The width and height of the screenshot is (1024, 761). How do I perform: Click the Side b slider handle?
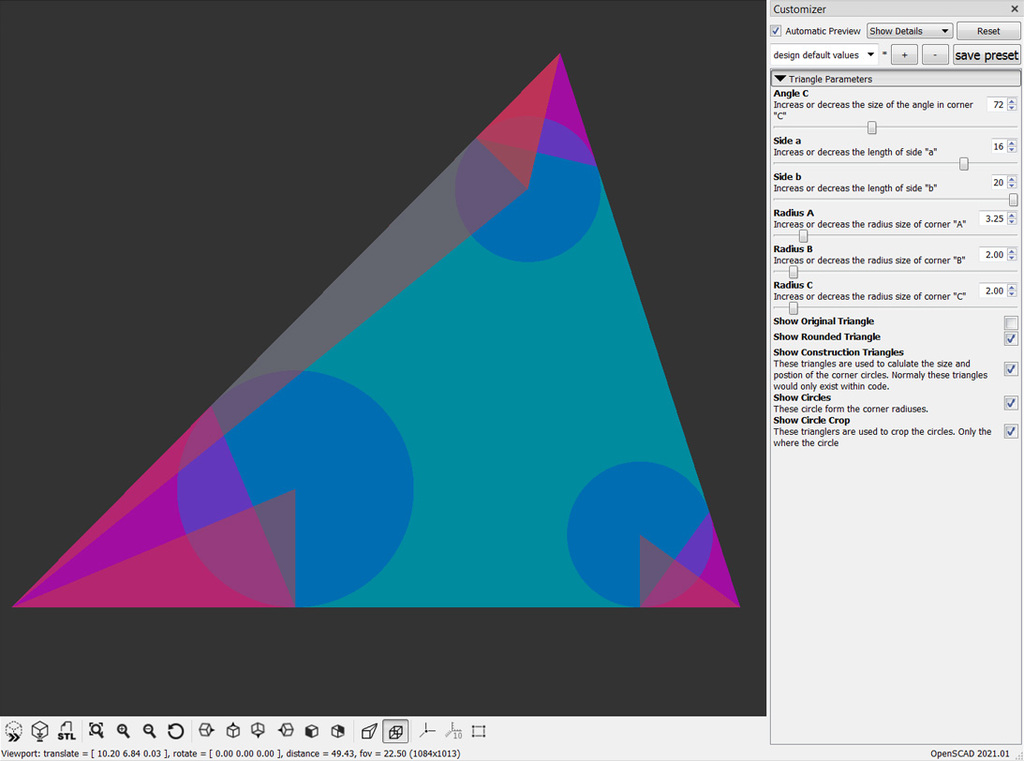pos(1014,200)
